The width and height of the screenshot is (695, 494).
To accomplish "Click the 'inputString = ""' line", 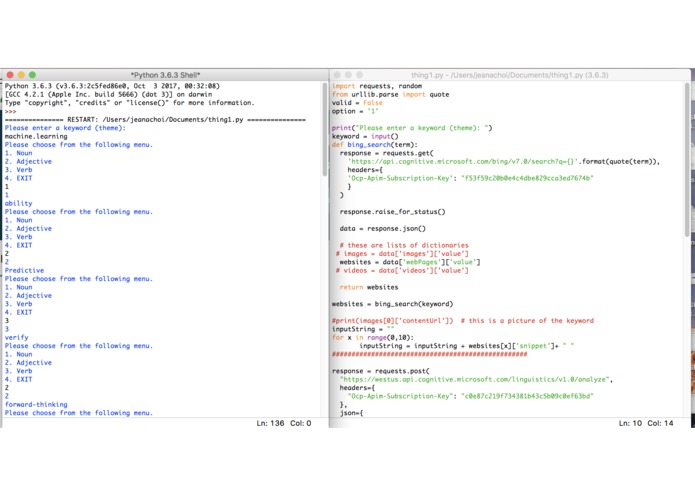I will [x=363, y=329].
